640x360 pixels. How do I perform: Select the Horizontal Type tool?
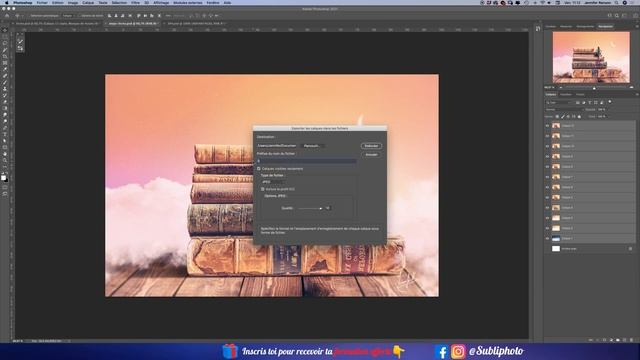pos(5,134)
